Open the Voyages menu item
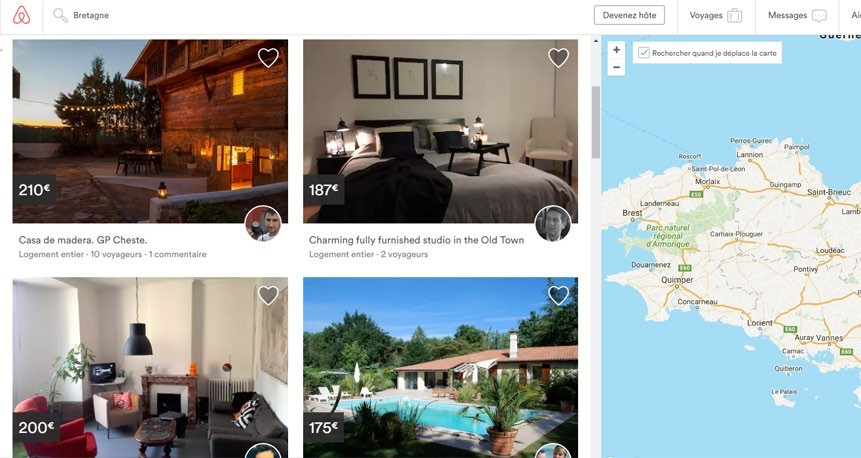 coord(715,15)
